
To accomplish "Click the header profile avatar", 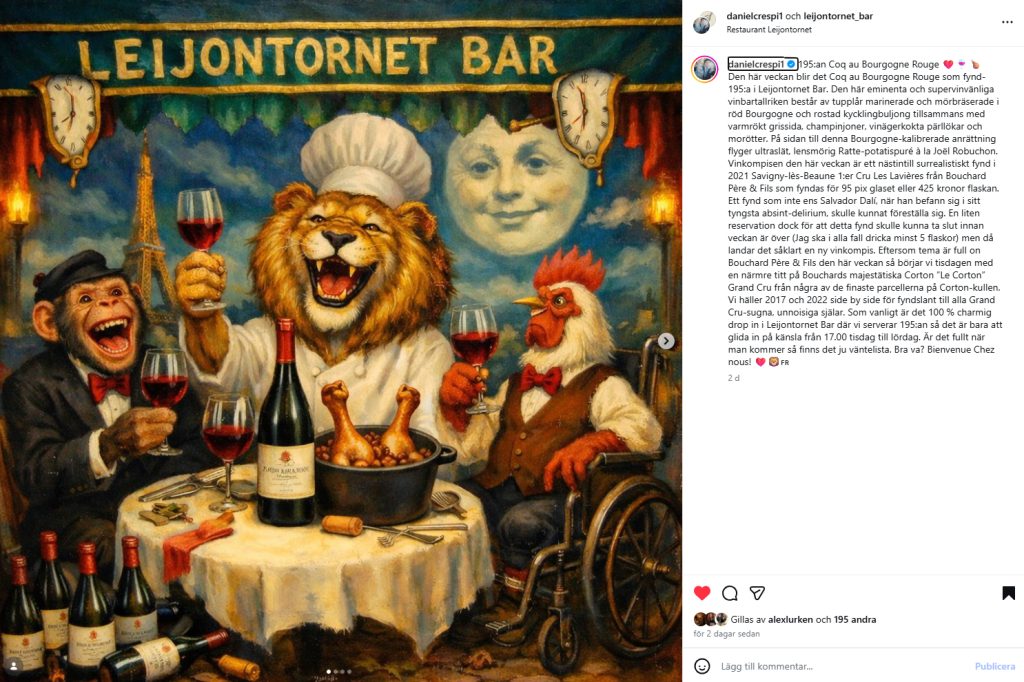I will (x=704, y=22).
